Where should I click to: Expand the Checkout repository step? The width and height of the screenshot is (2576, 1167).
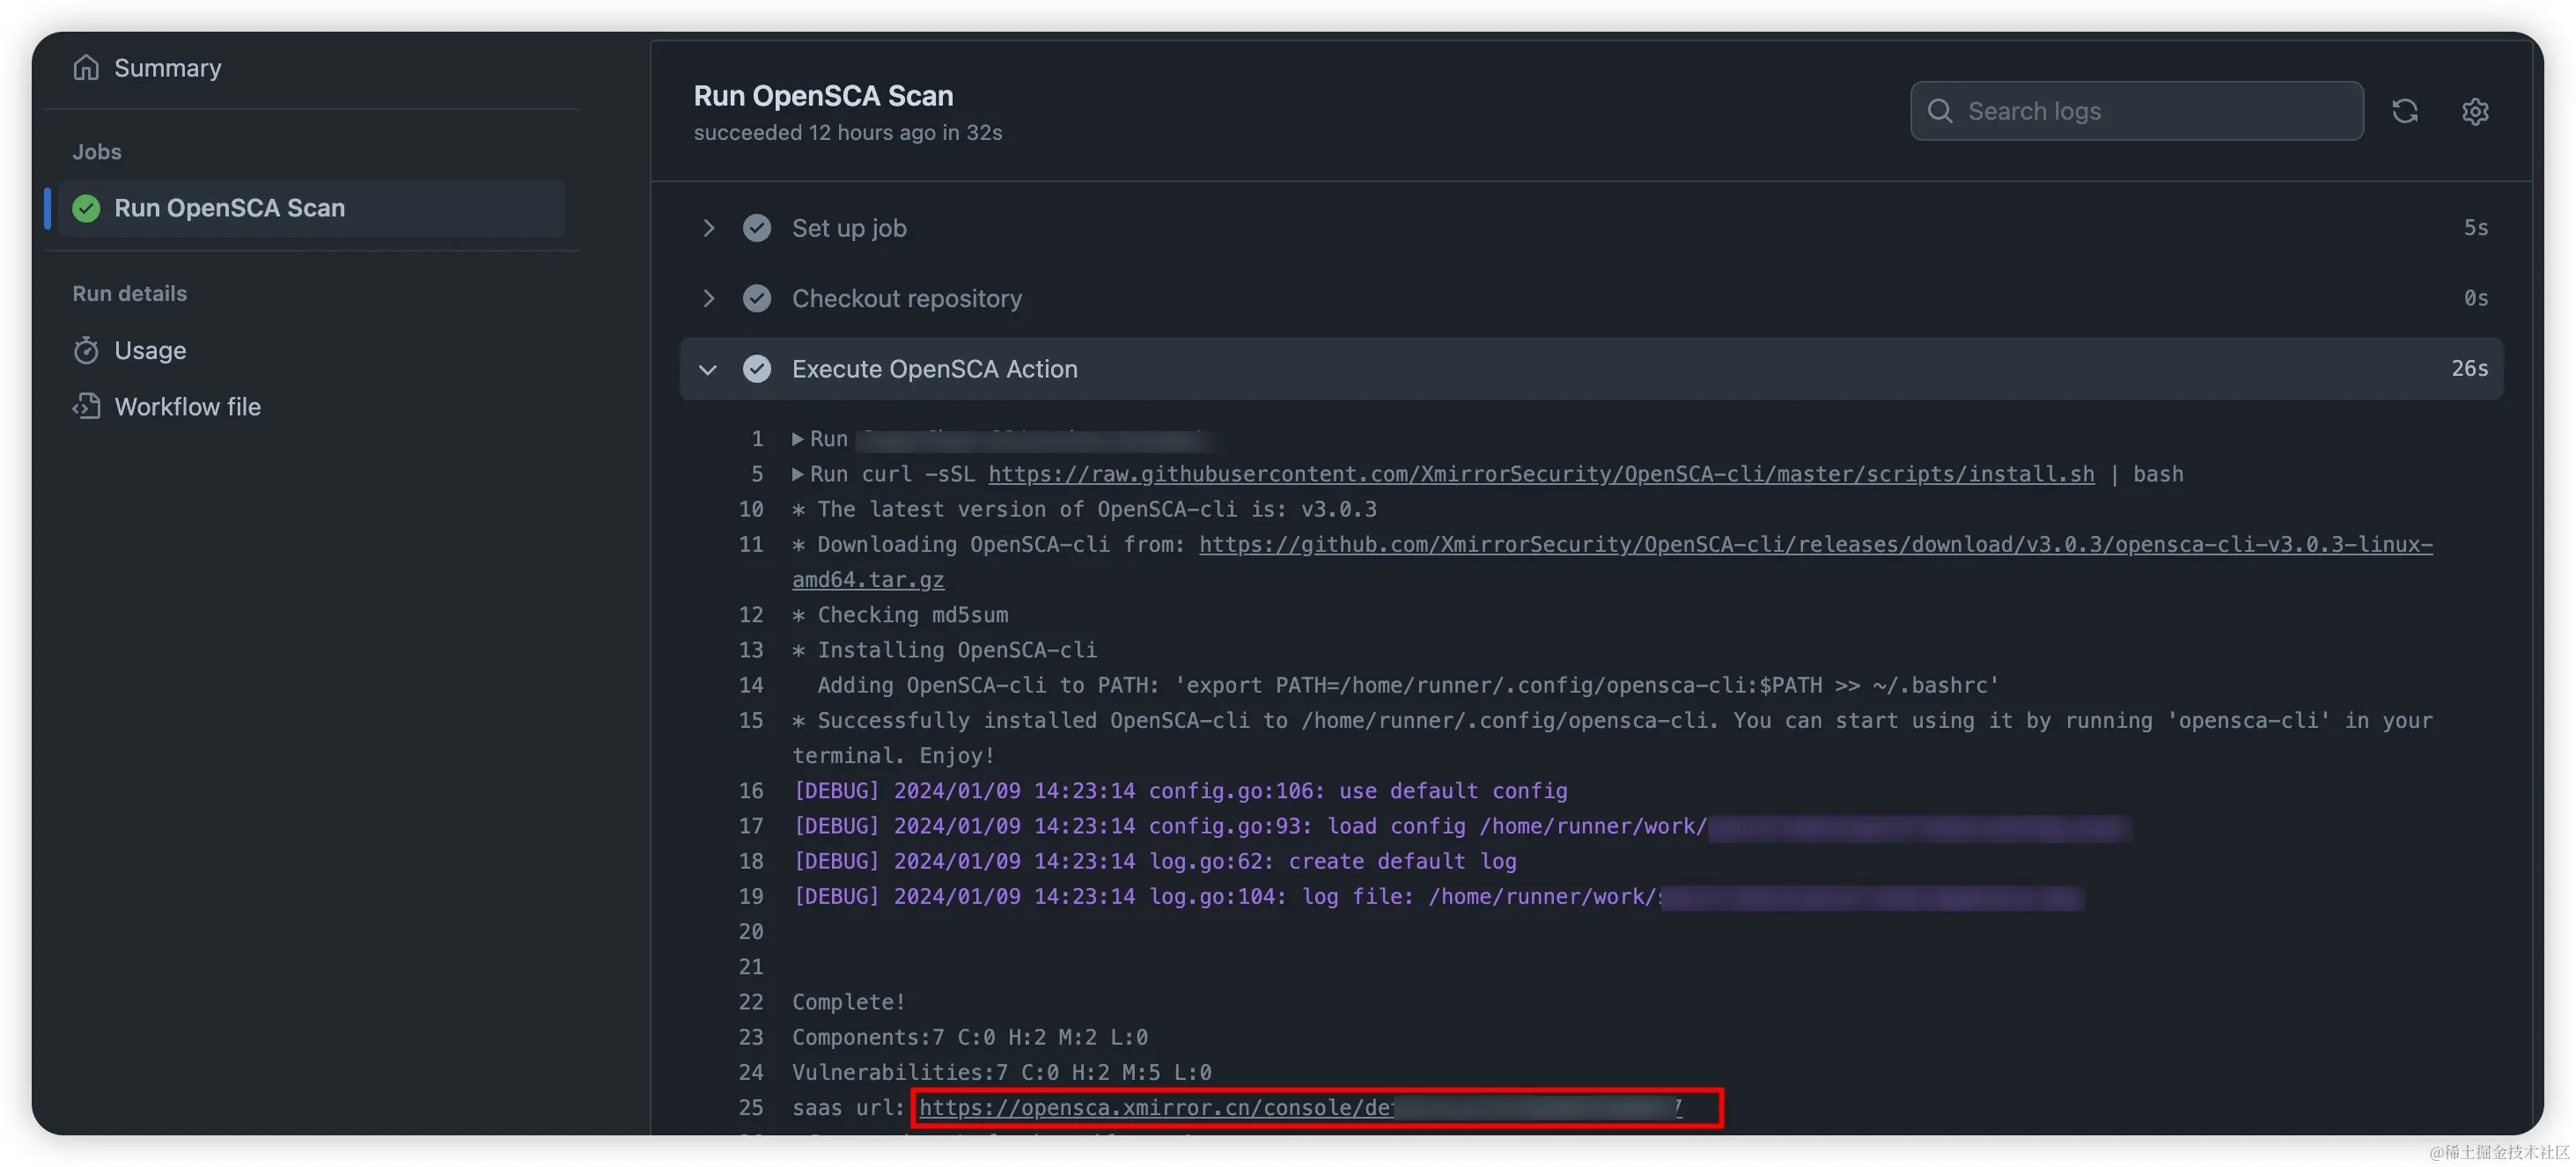tap(708, 298)
